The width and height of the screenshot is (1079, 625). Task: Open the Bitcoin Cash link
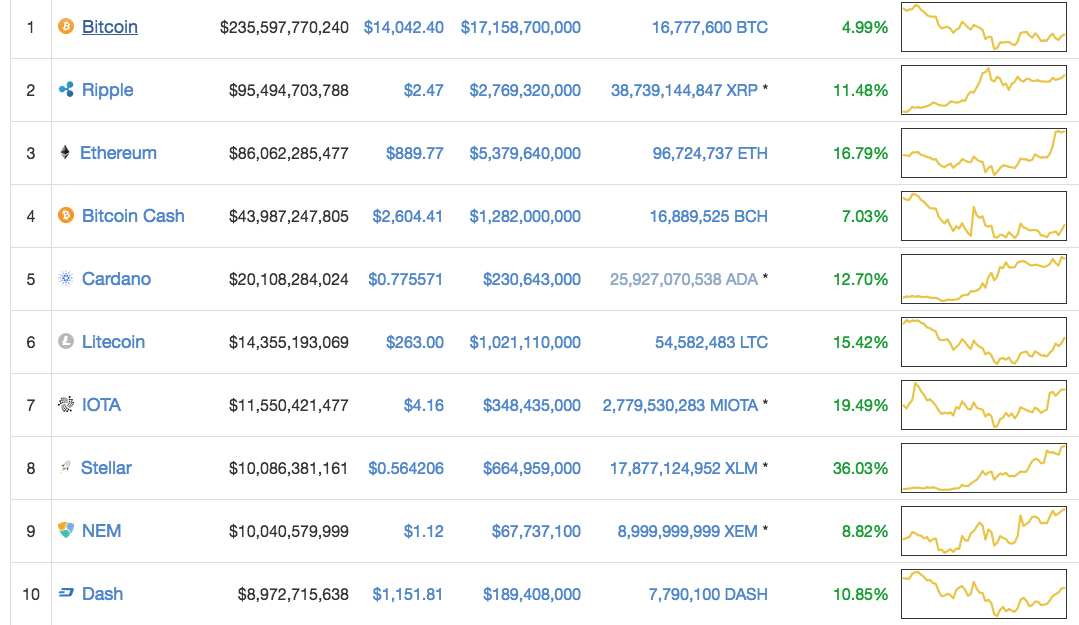pyautogui.click(x=133, y=215)
